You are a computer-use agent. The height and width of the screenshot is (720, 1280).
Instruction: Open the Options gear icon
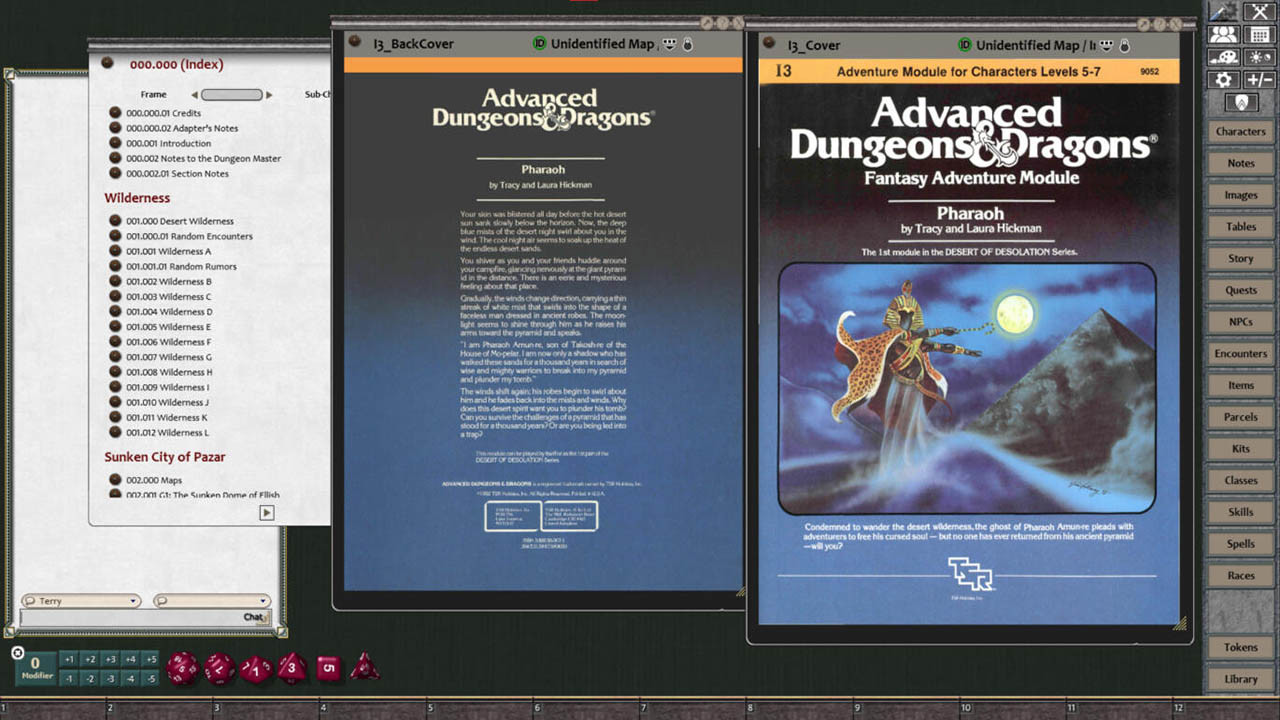click(1223, 80)
